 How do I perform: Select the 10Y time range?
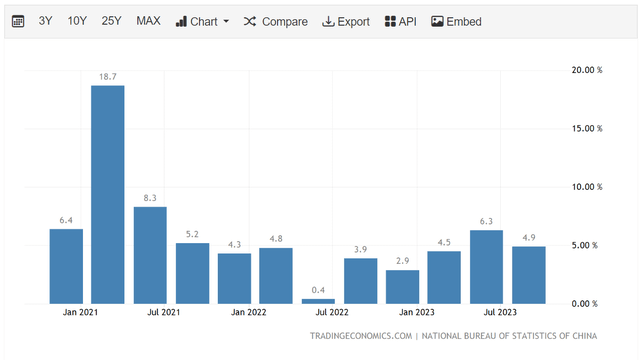click(77, 21)
